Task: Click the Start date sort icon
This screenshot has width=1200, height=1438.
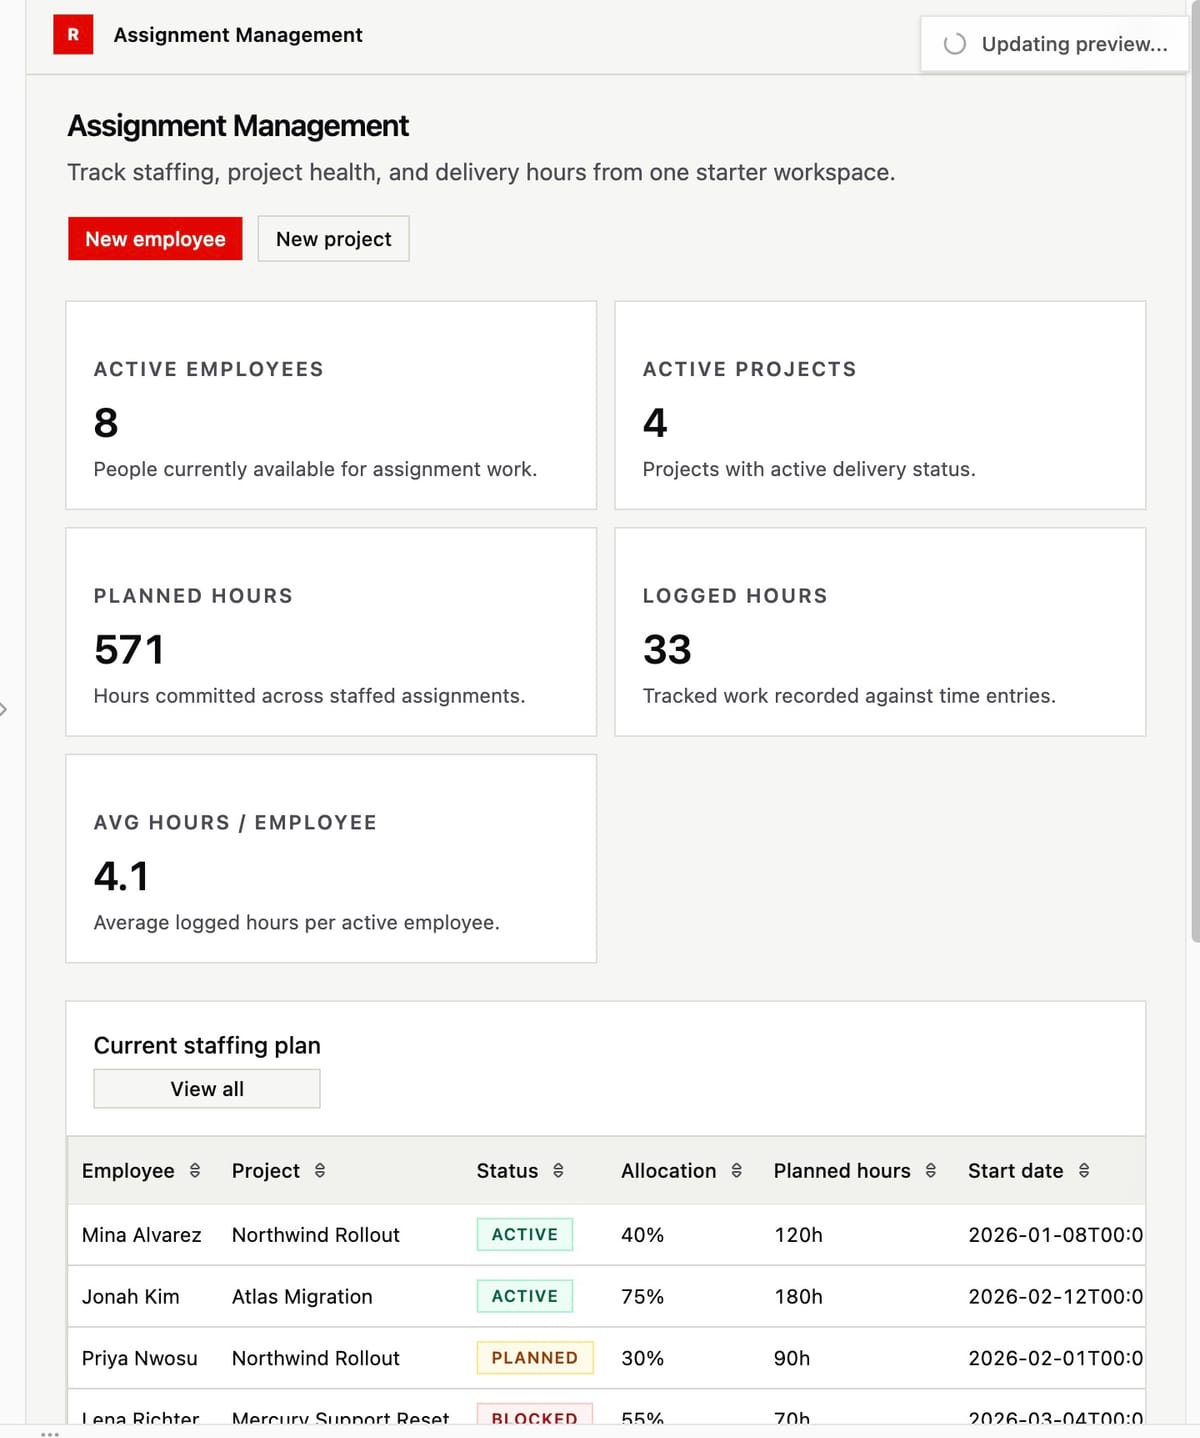Action: pyautogui.click(x=1084, y=1170)
